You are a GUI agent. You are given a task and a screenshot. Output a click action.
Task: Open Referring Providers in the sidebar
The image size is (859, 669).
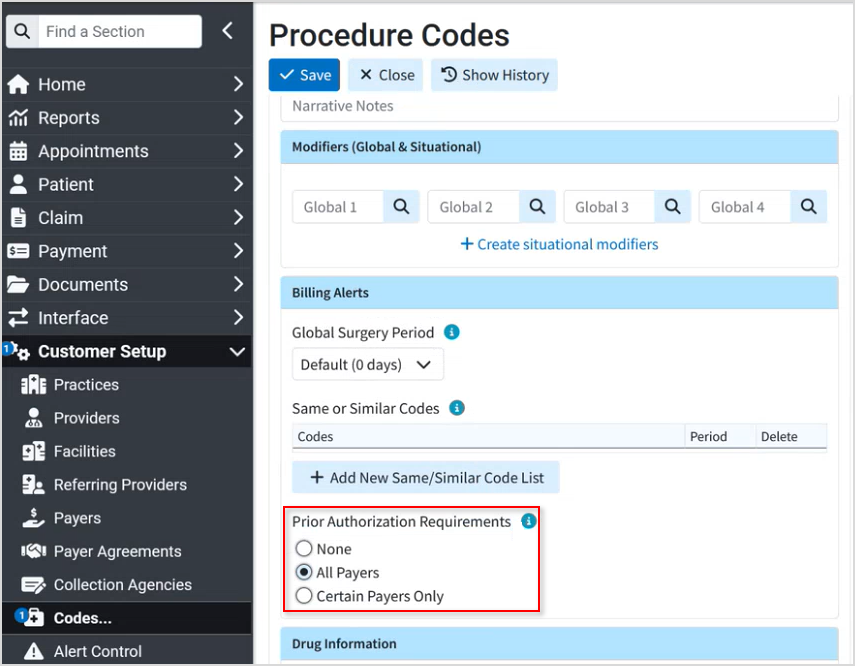click(x=121, y=487)
